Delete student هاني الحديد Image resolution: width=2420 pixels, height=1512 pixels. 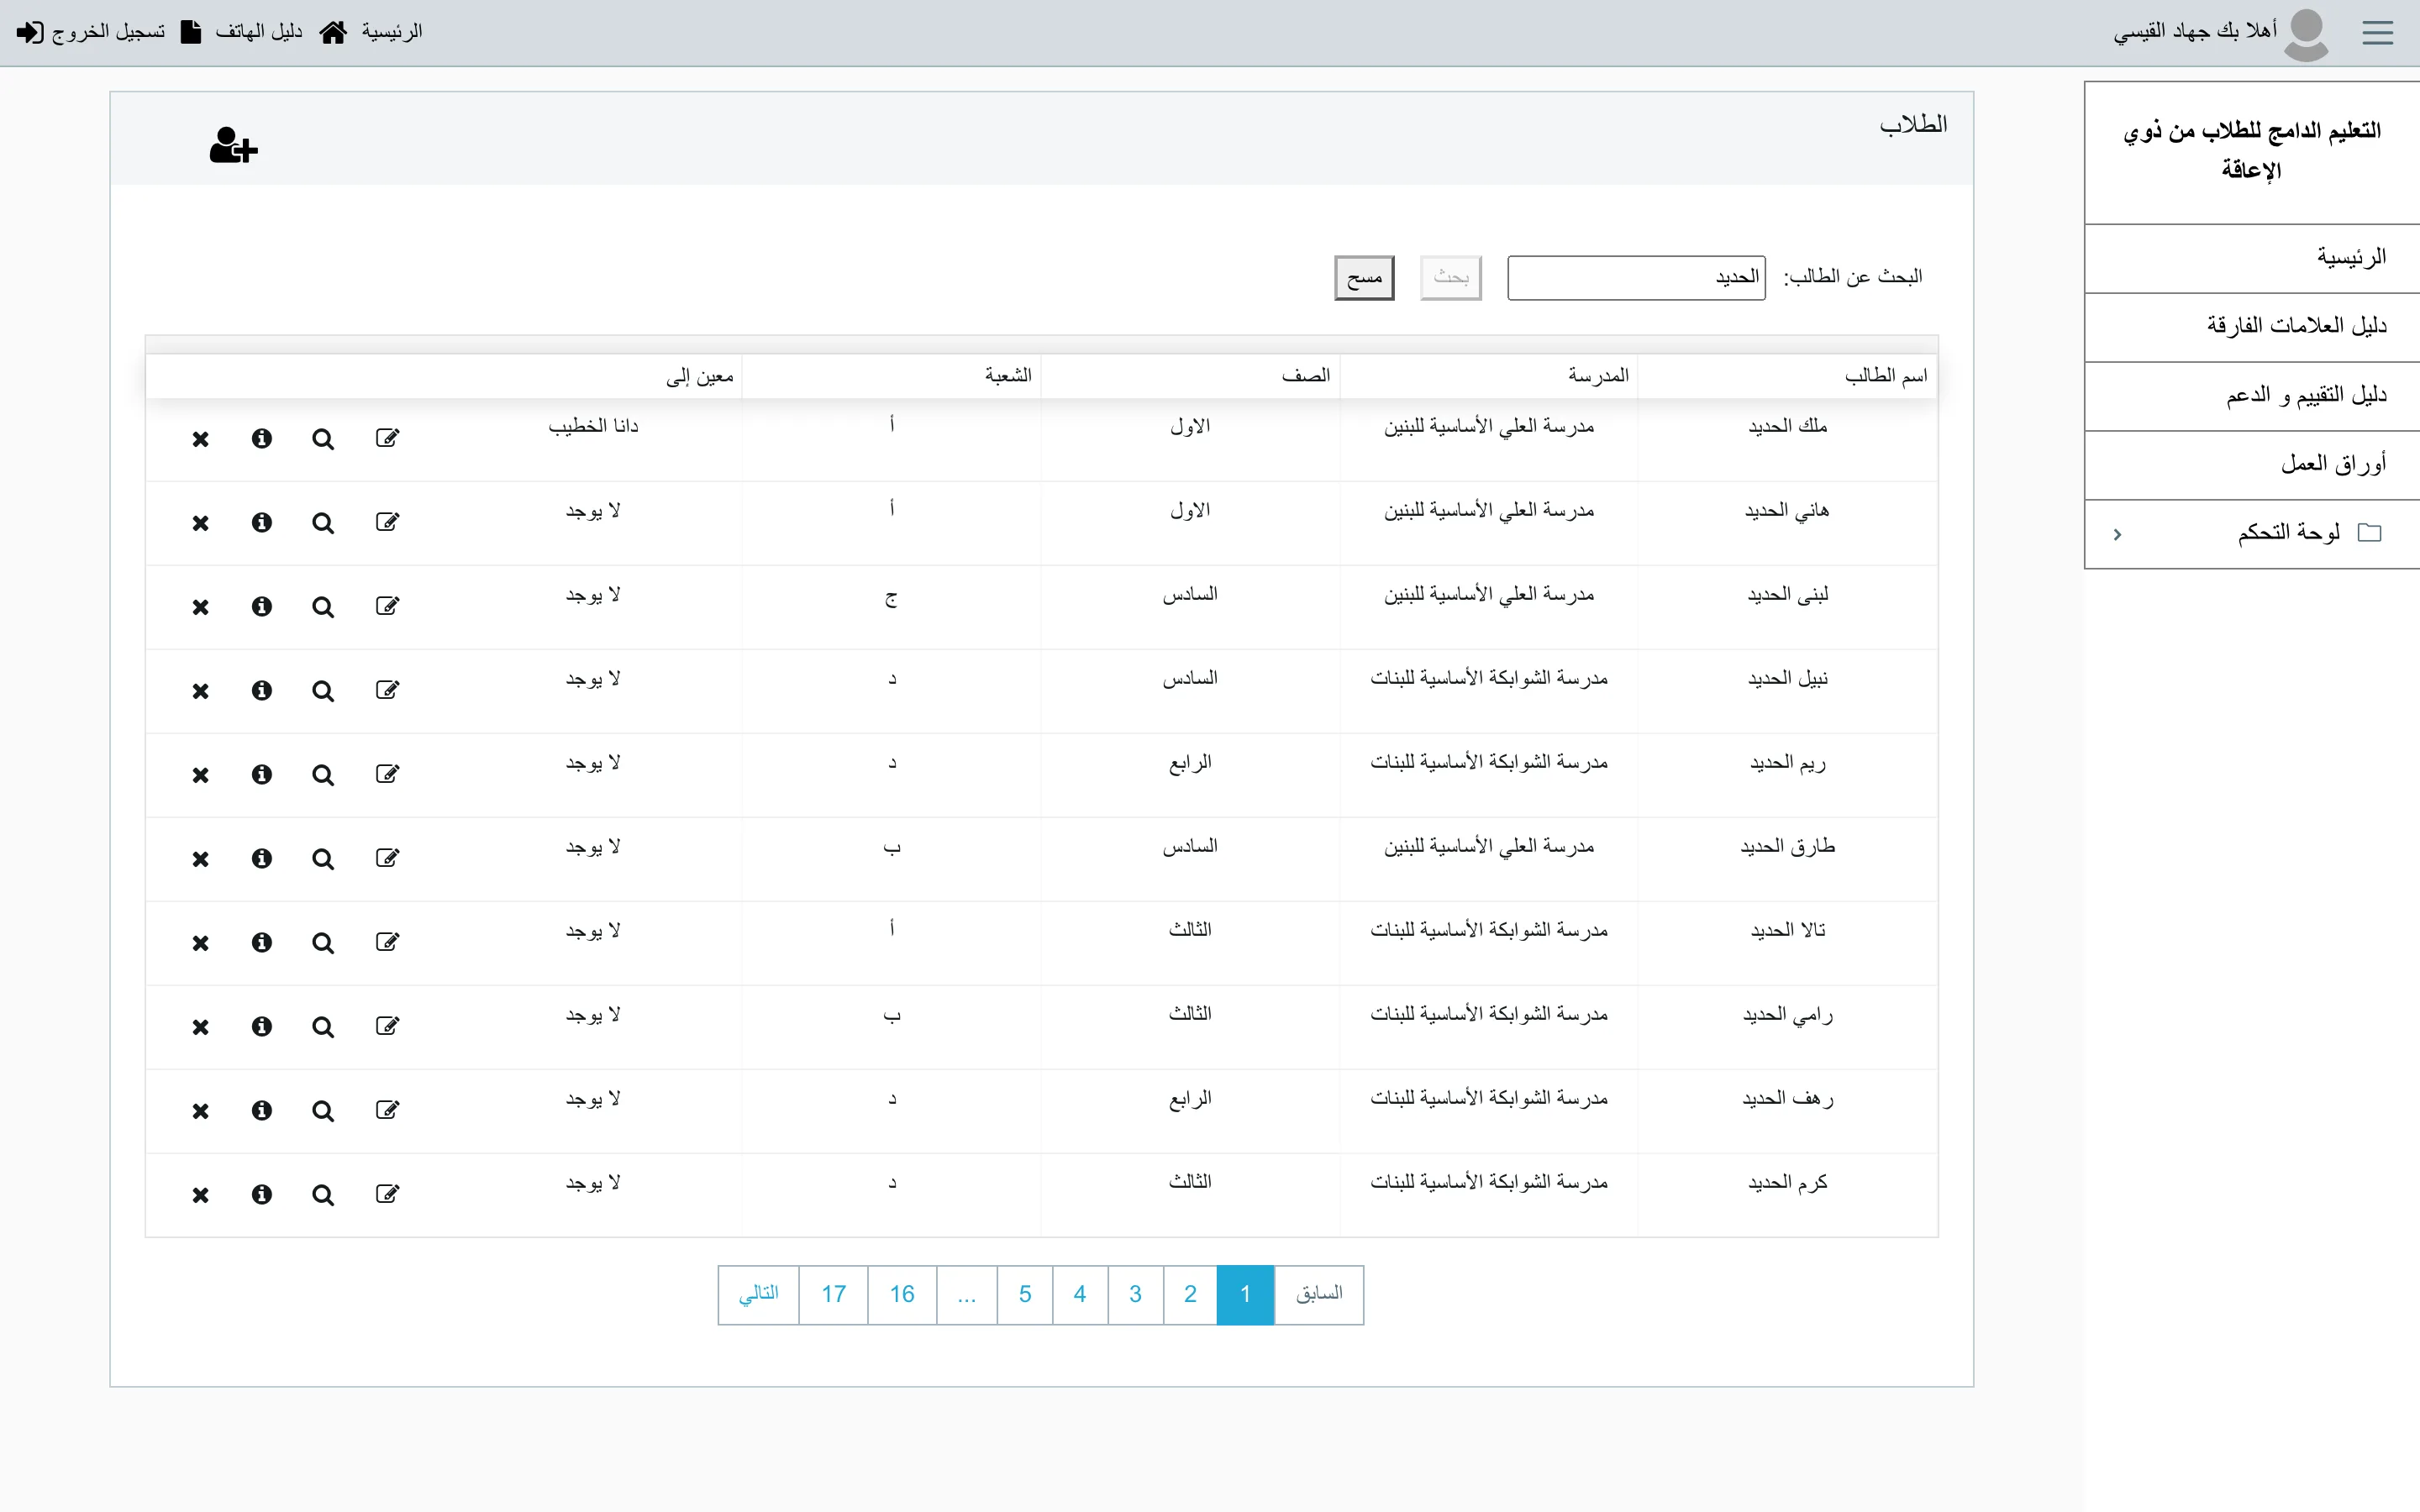200,523
